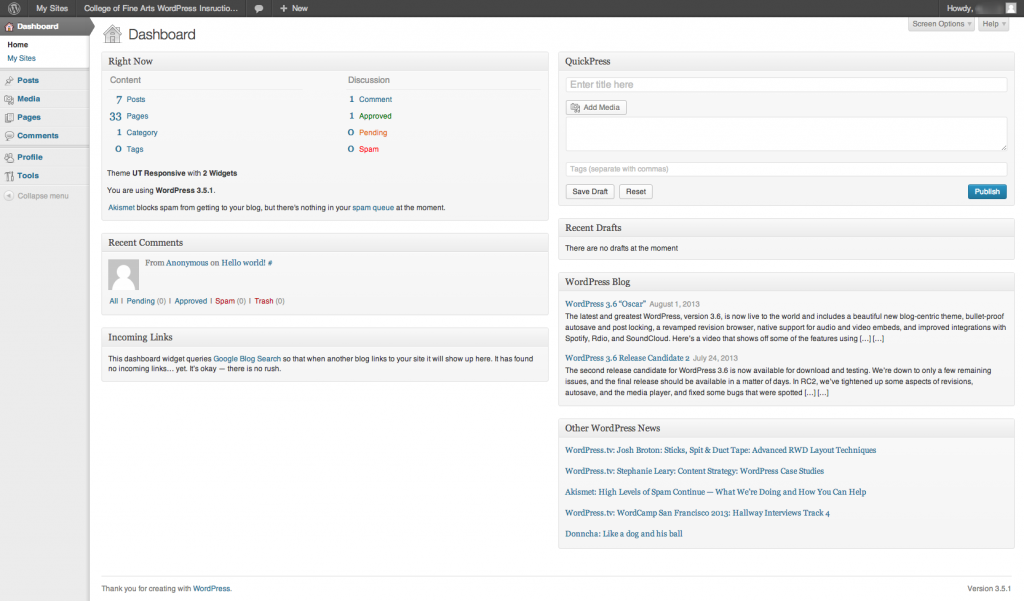The height and width of the screenshot is (601, 1024).
Task: Open the Stephanie Leary Content Strategy link
Action: point(694,472)
